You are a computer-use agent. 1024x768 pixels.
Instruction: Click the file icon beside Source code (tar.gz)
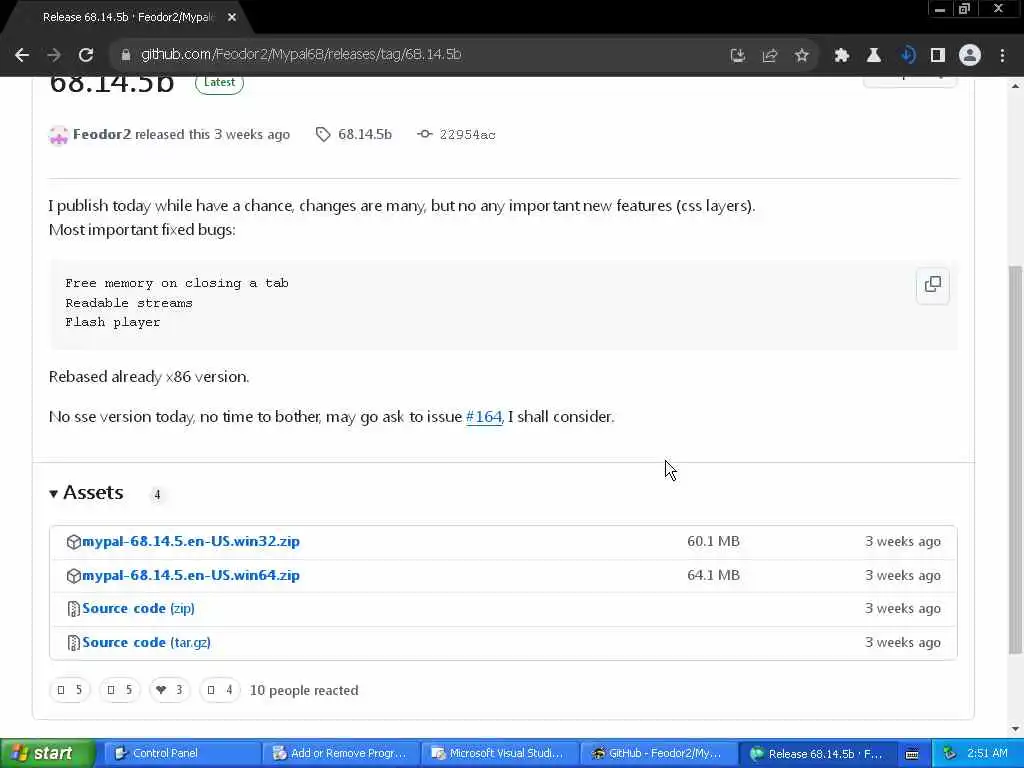[73, 643]
